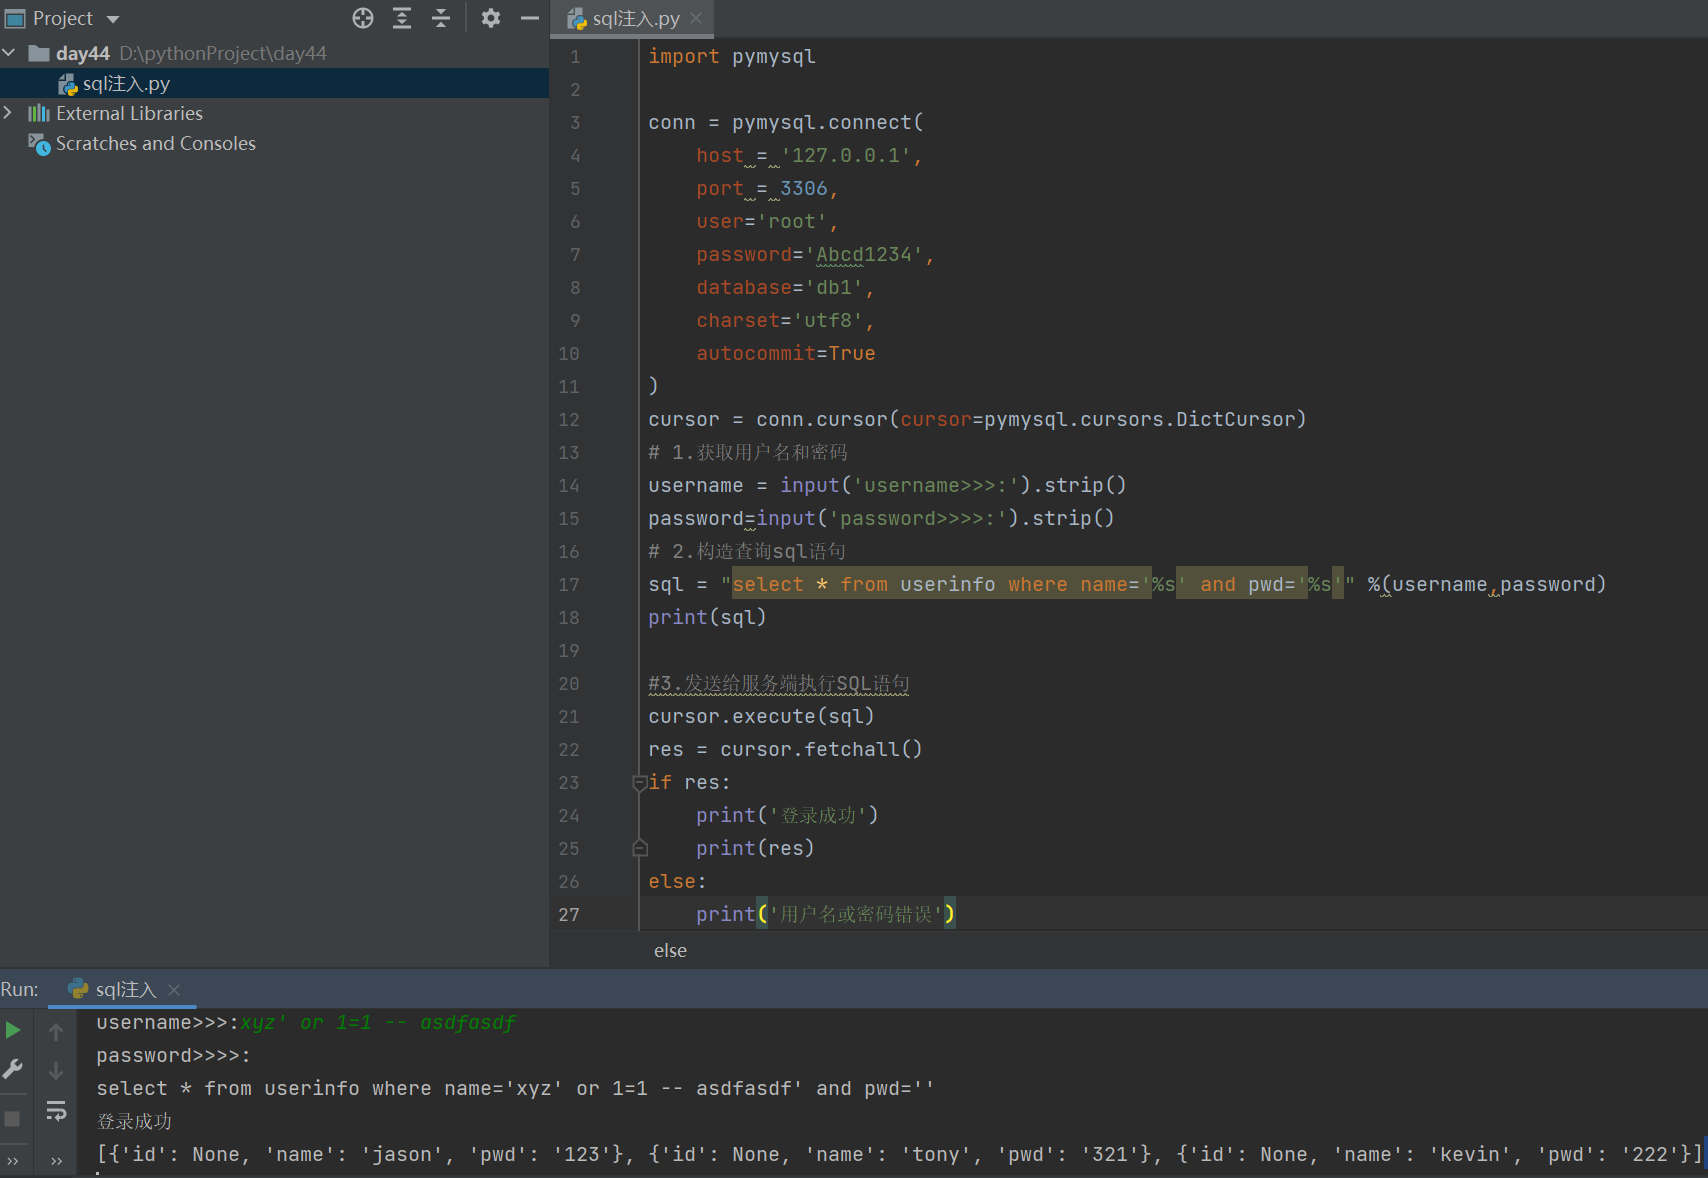Toggle the fold end marker at line 25
The image size is (1708, 1178).
click(x=639, y=849)
